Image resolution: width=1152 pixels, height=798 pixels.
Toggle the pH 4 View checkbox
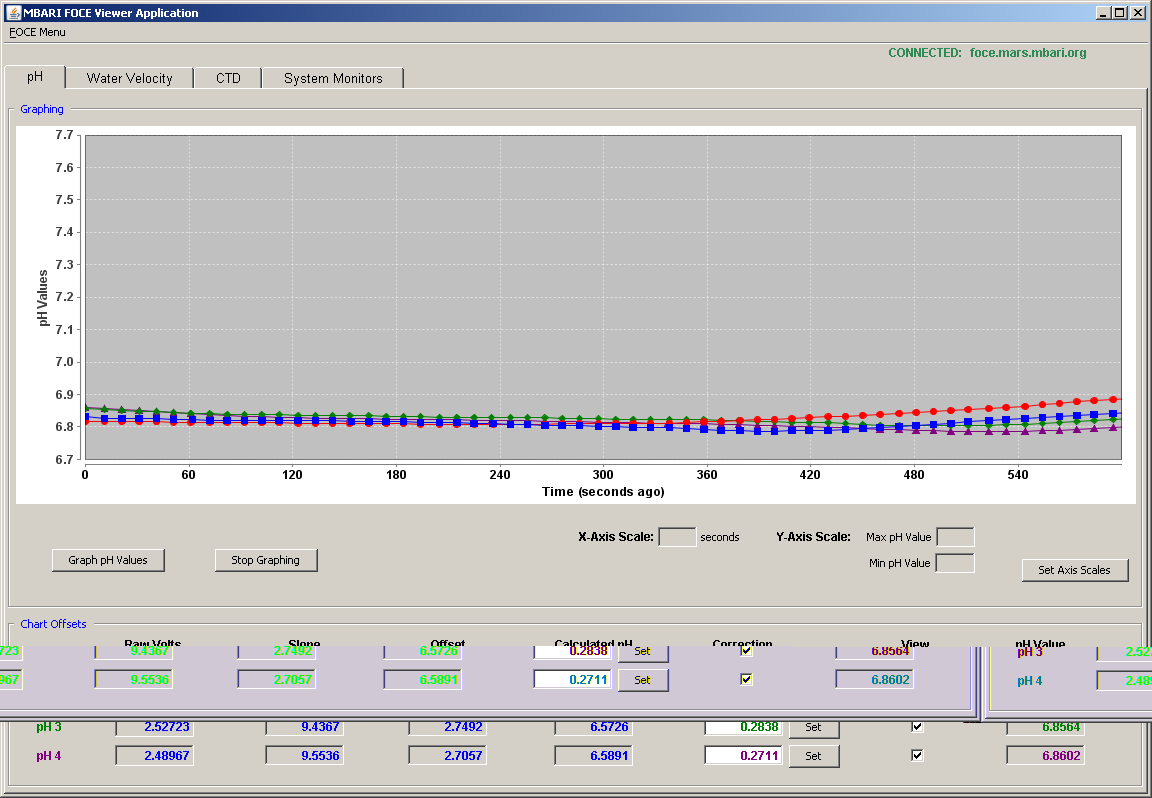917,755
